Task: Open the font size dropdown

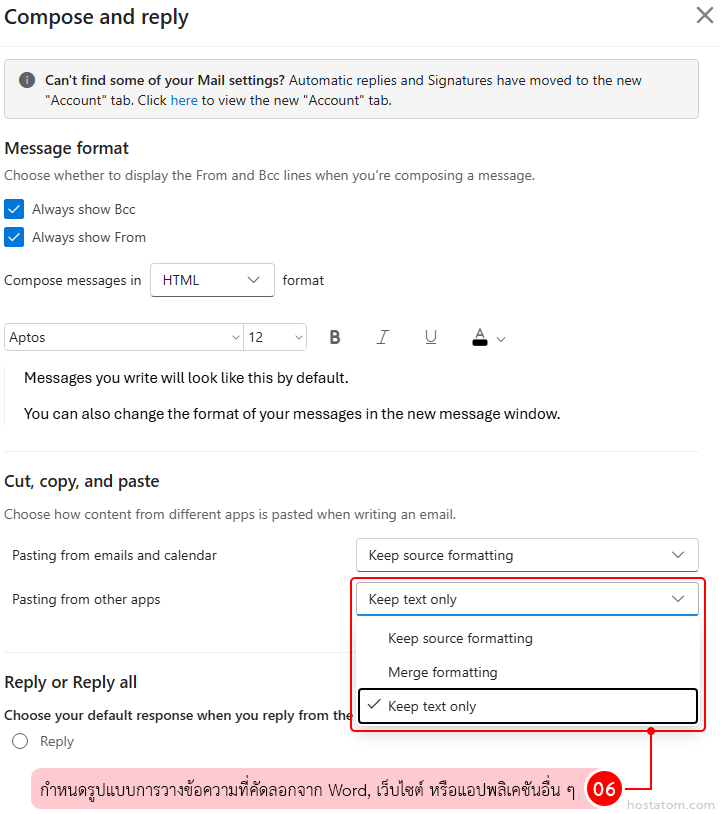Action: pyautogui.click(x=275, y=337)
